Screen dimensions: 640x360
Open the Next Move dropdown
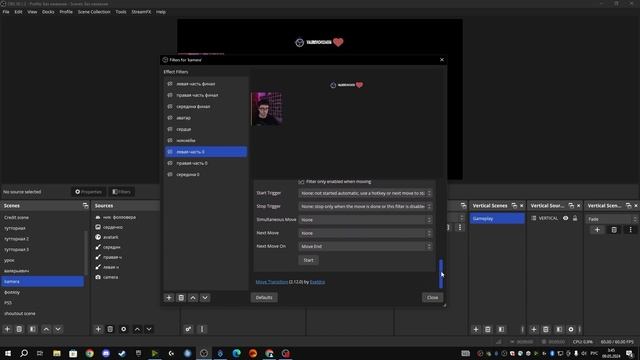[x=365, y=233]
